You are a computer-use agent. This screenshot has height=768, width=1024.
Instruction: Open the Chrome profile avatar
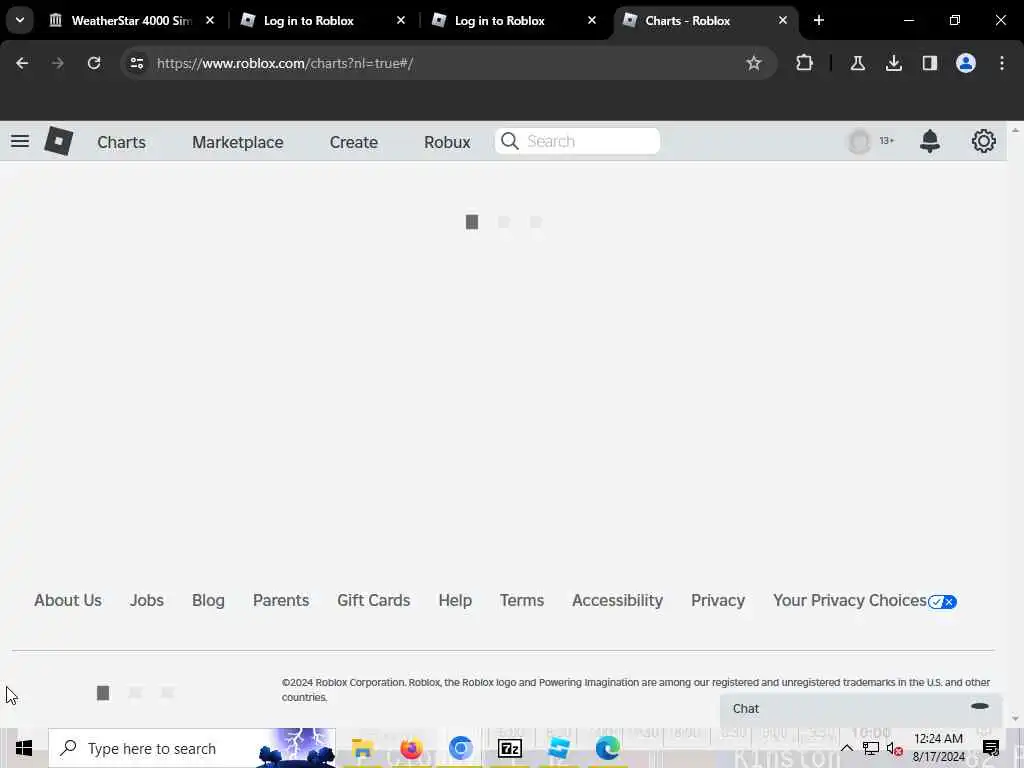click(965, 63)
